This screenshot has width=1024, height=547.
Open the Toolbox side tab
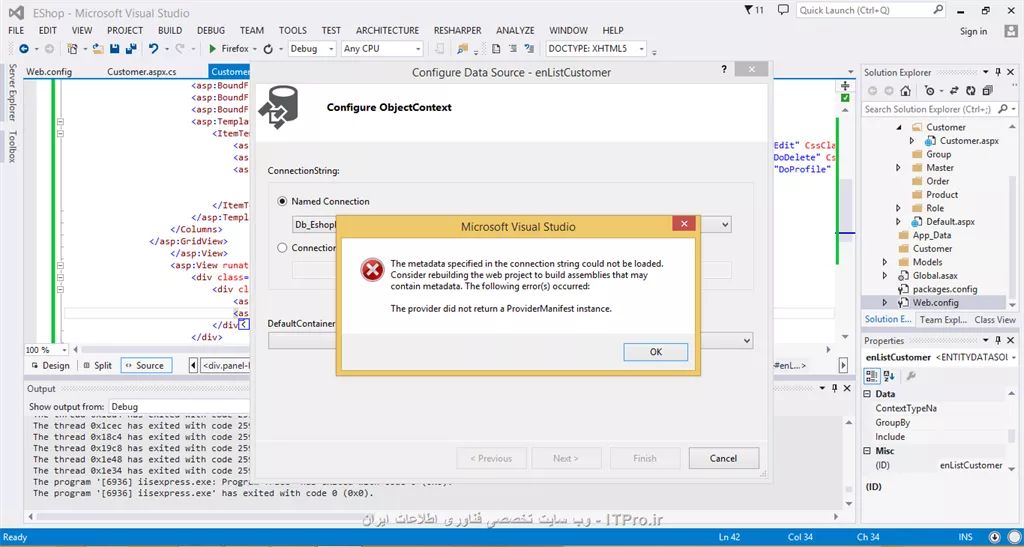[12, 146]
